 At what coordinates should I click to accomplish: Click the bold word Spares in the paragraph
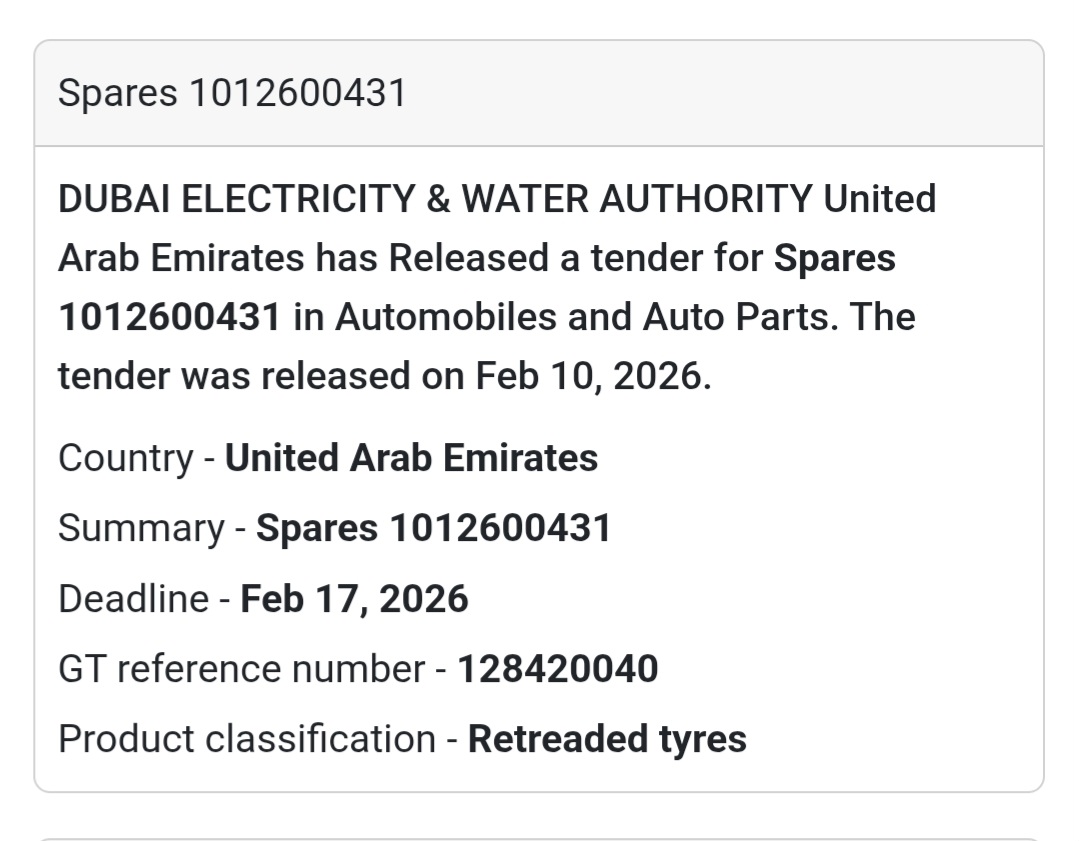pyautogui.click(x=835, y=258)
